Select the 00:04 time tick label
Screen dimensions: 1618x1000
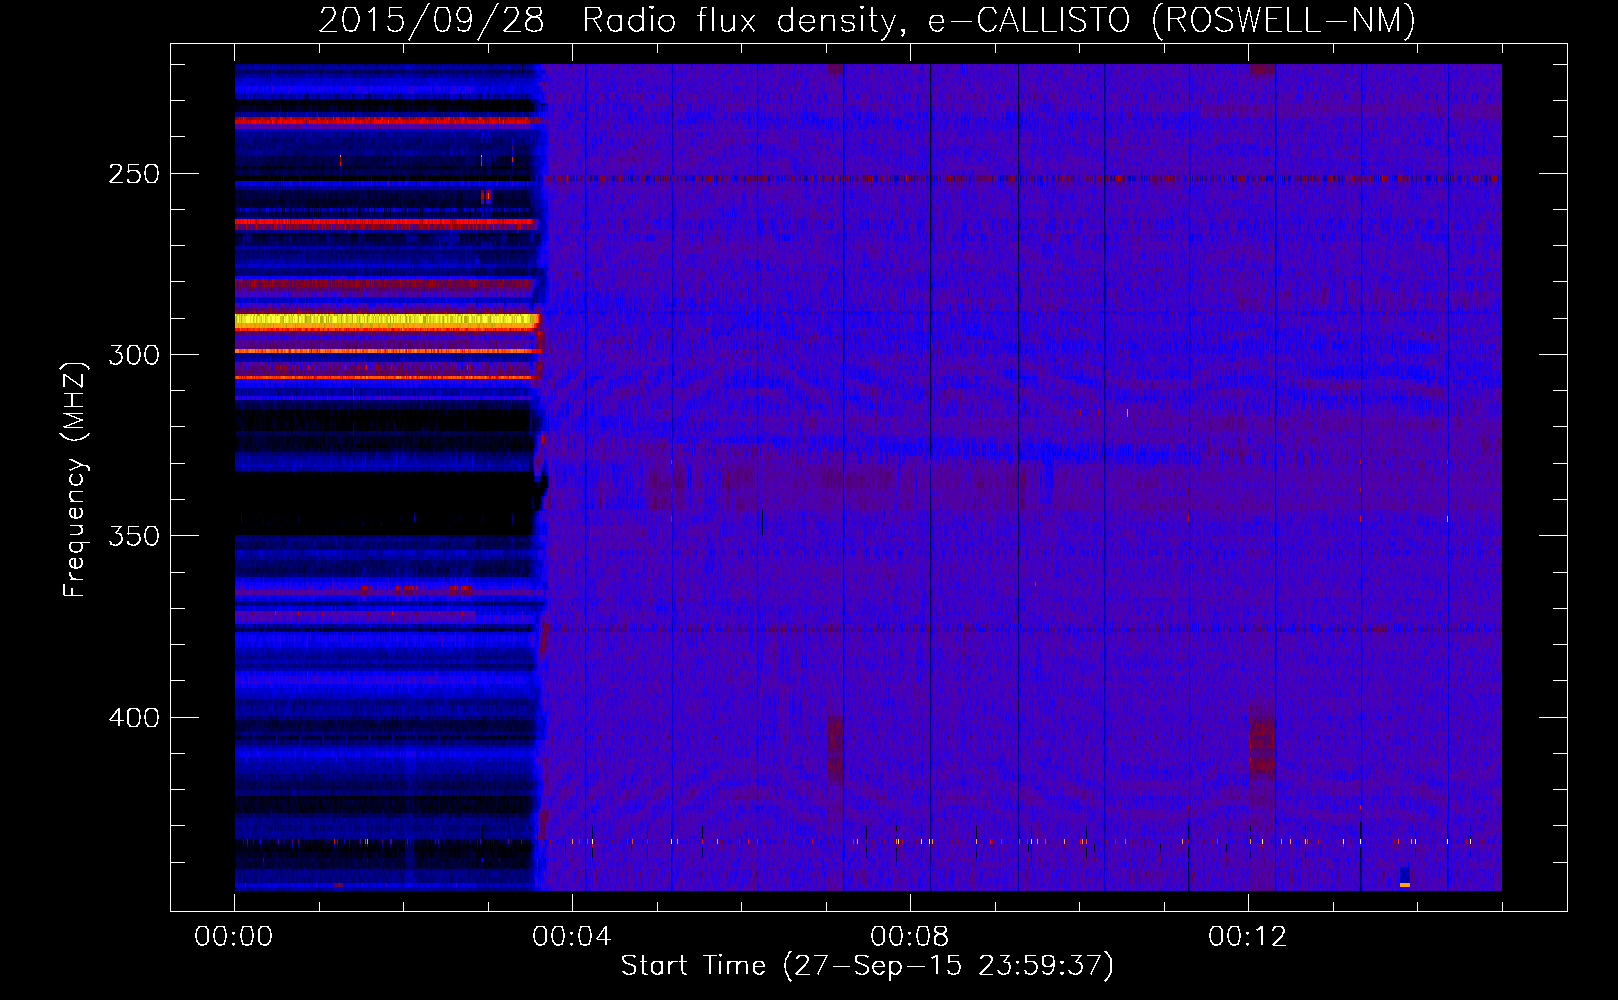(572, 937)
